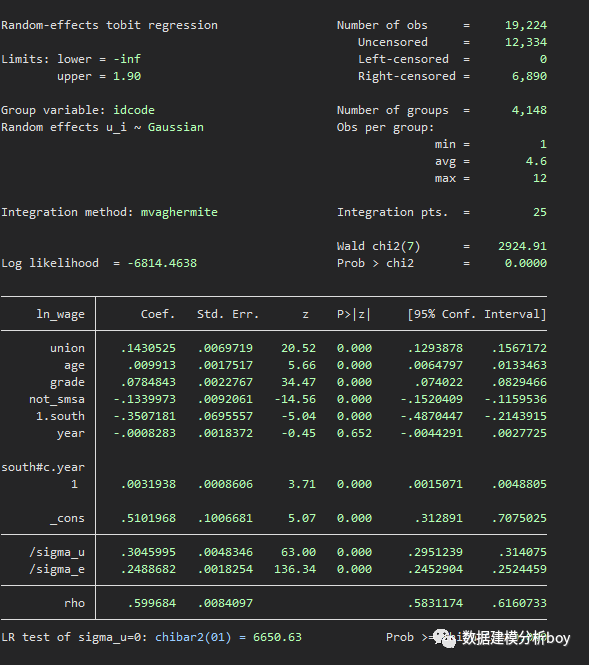This screenshot has height=665, width=589.
Task: Select the Number of obs value 19,224
Action: 526,25
